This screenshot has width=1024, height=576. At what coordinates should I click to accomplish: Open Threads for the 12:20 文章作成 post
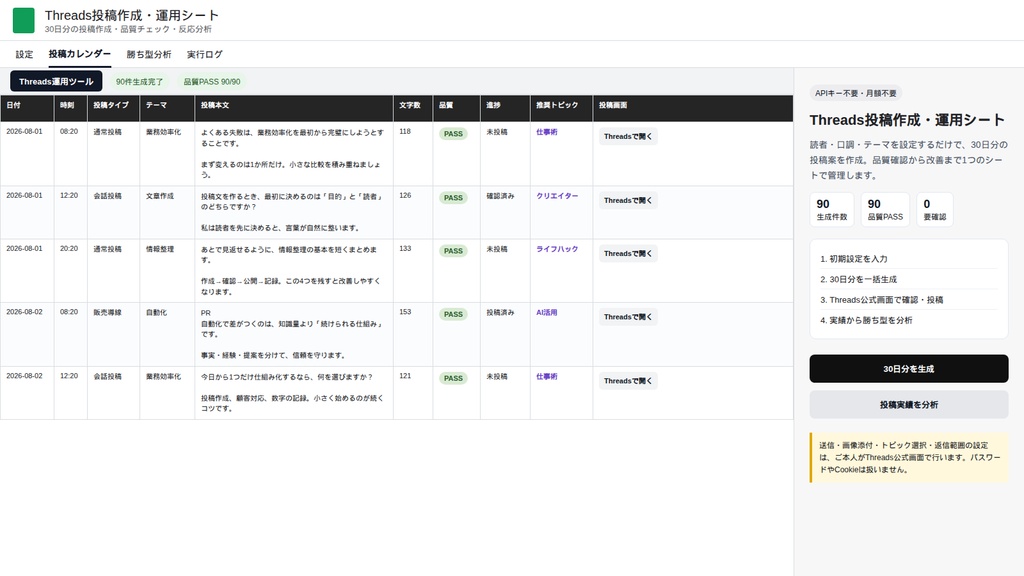tap(628, 200)
